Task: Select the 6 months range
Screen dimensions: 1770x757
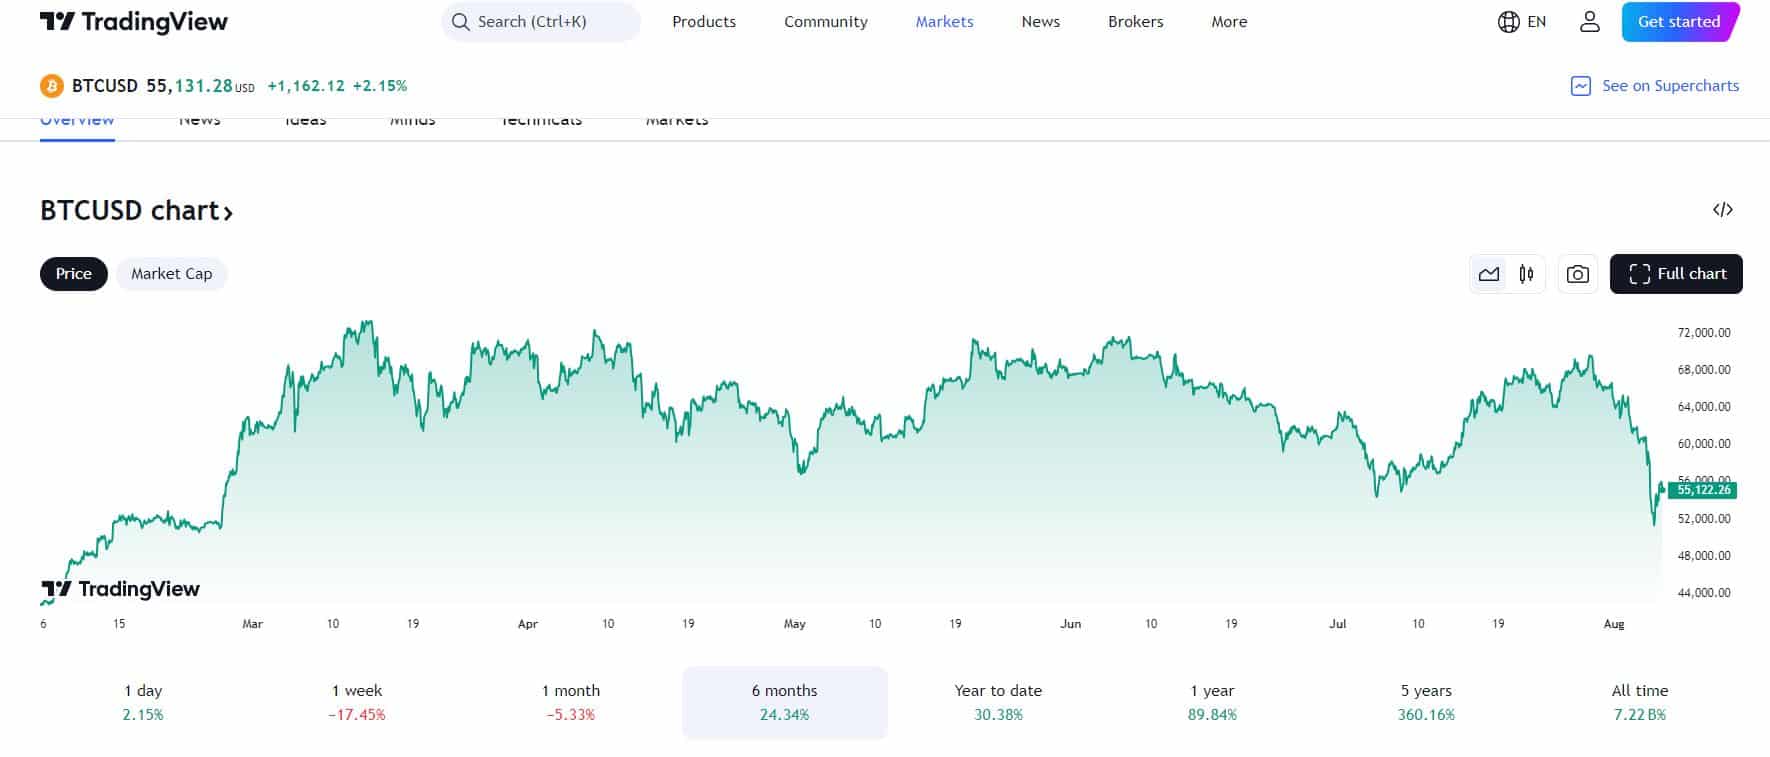Action: pyautogui.click(x=785, y=703)
